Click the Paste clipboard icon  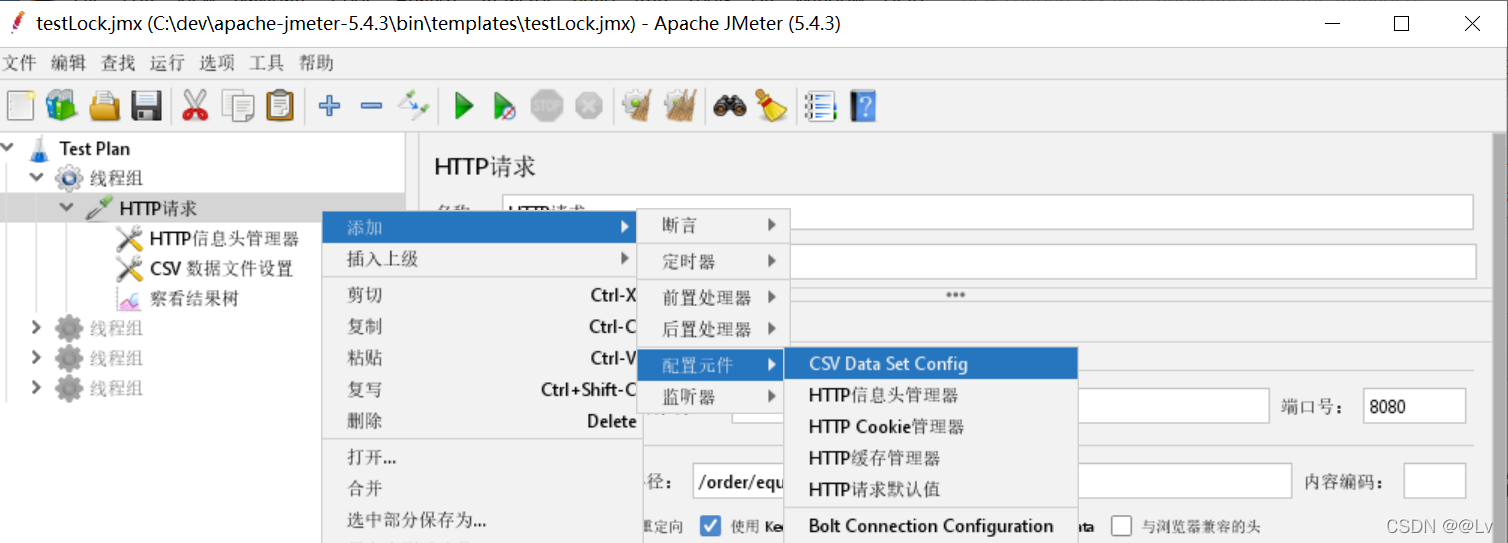(280, 105)
